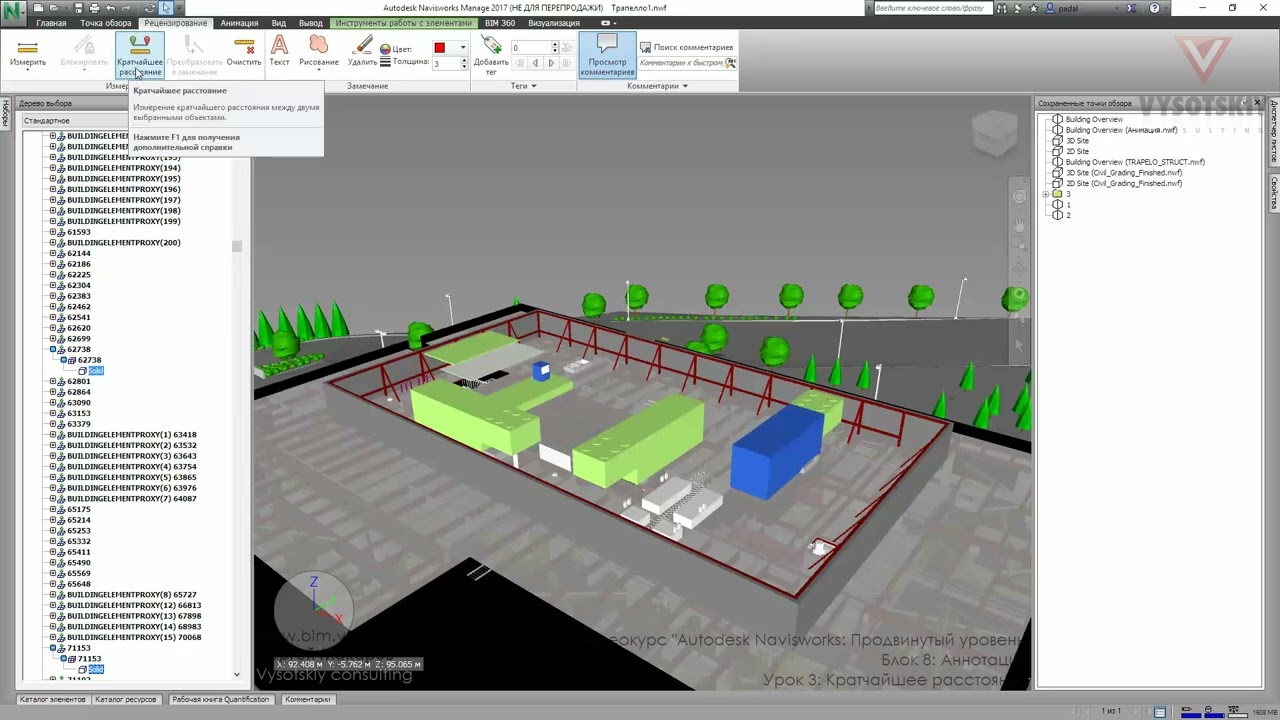Open the Navisworks application menu button
The height and width of the screenshot is (720, 1280).
coord(13,15)
